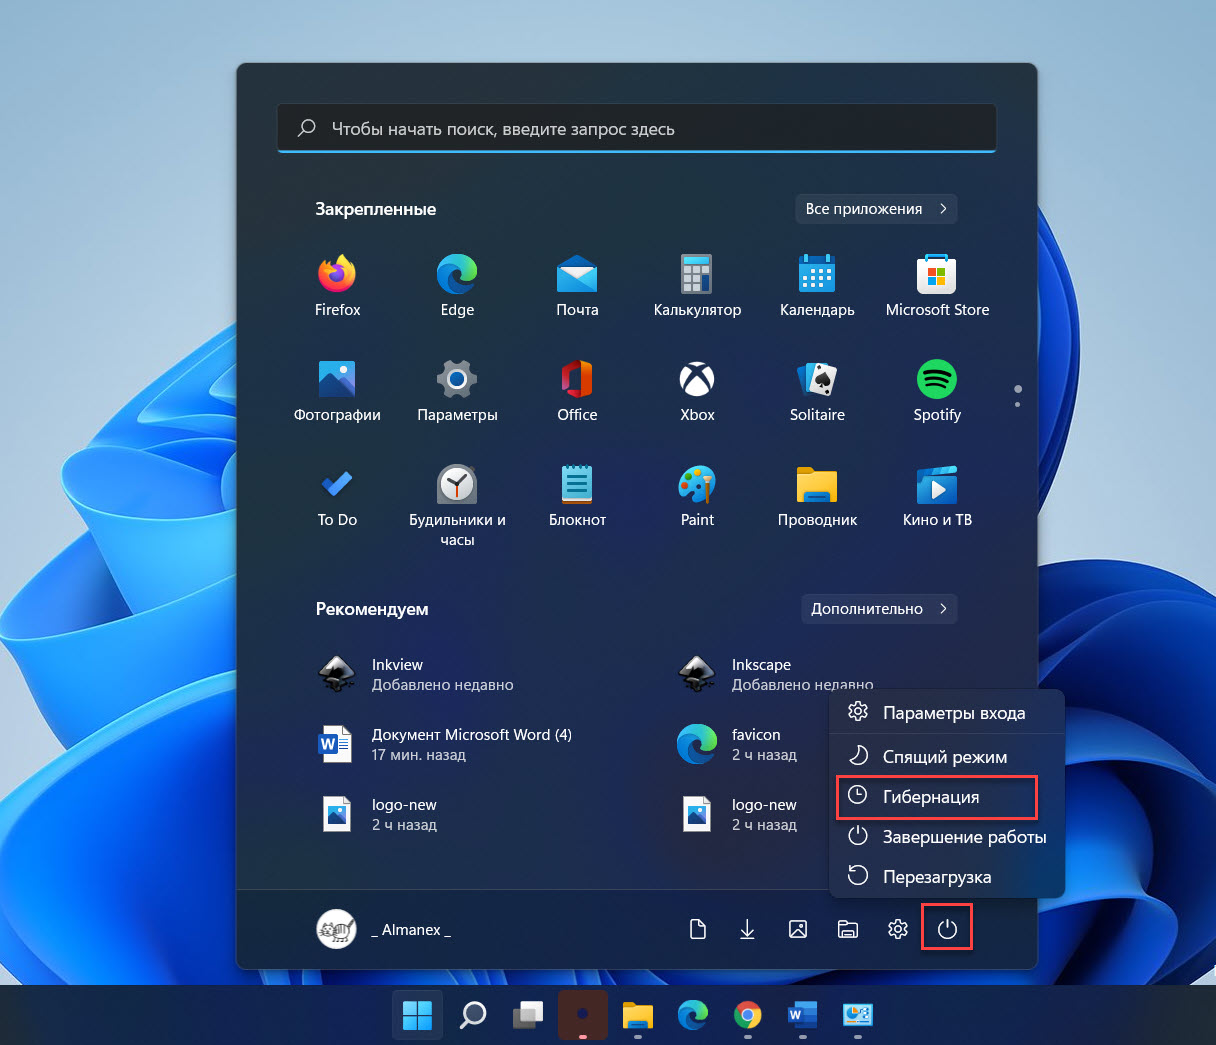Open Firefox from pinned apps
This screenshot has height=1045, width=1216.
coord(337,287)
